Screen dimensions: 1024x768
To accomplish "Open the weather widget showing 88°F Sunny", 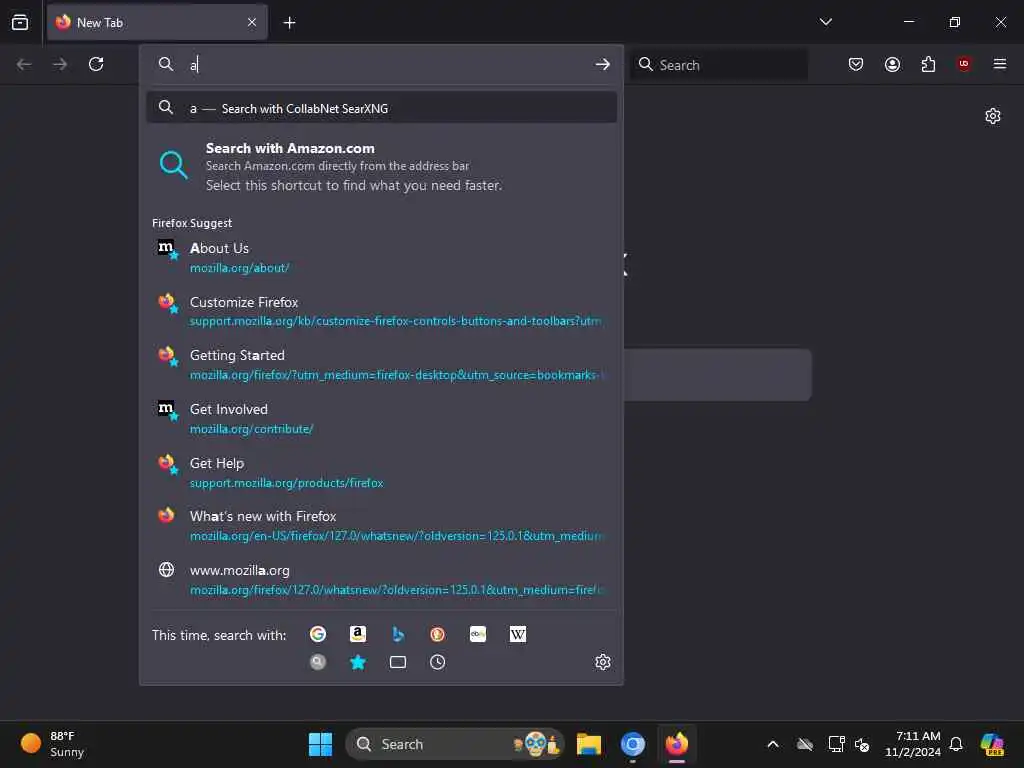I will (x=54, y=744).
